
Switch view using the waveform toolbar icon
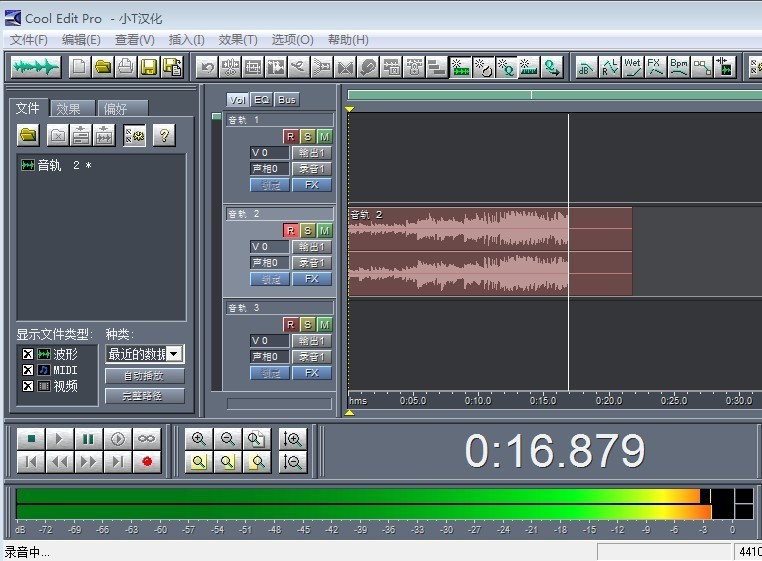click(35, 67)
